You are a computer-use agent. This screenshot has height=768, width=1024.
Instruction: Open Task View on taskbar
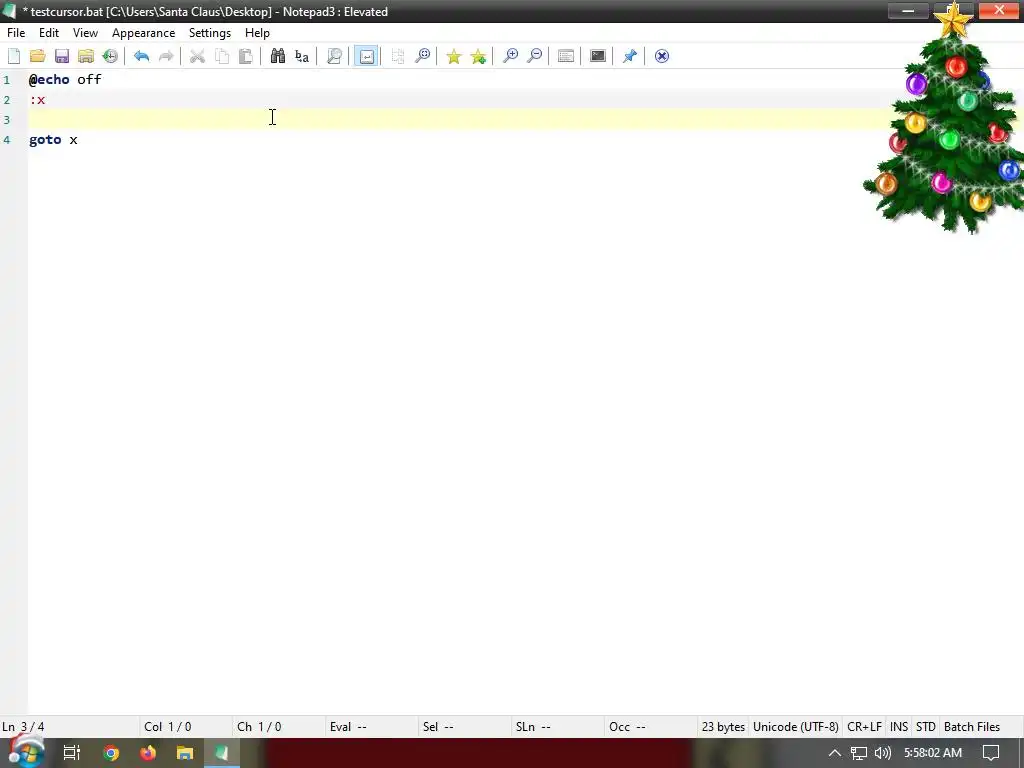pyautogui.click(x=72, y=753)
